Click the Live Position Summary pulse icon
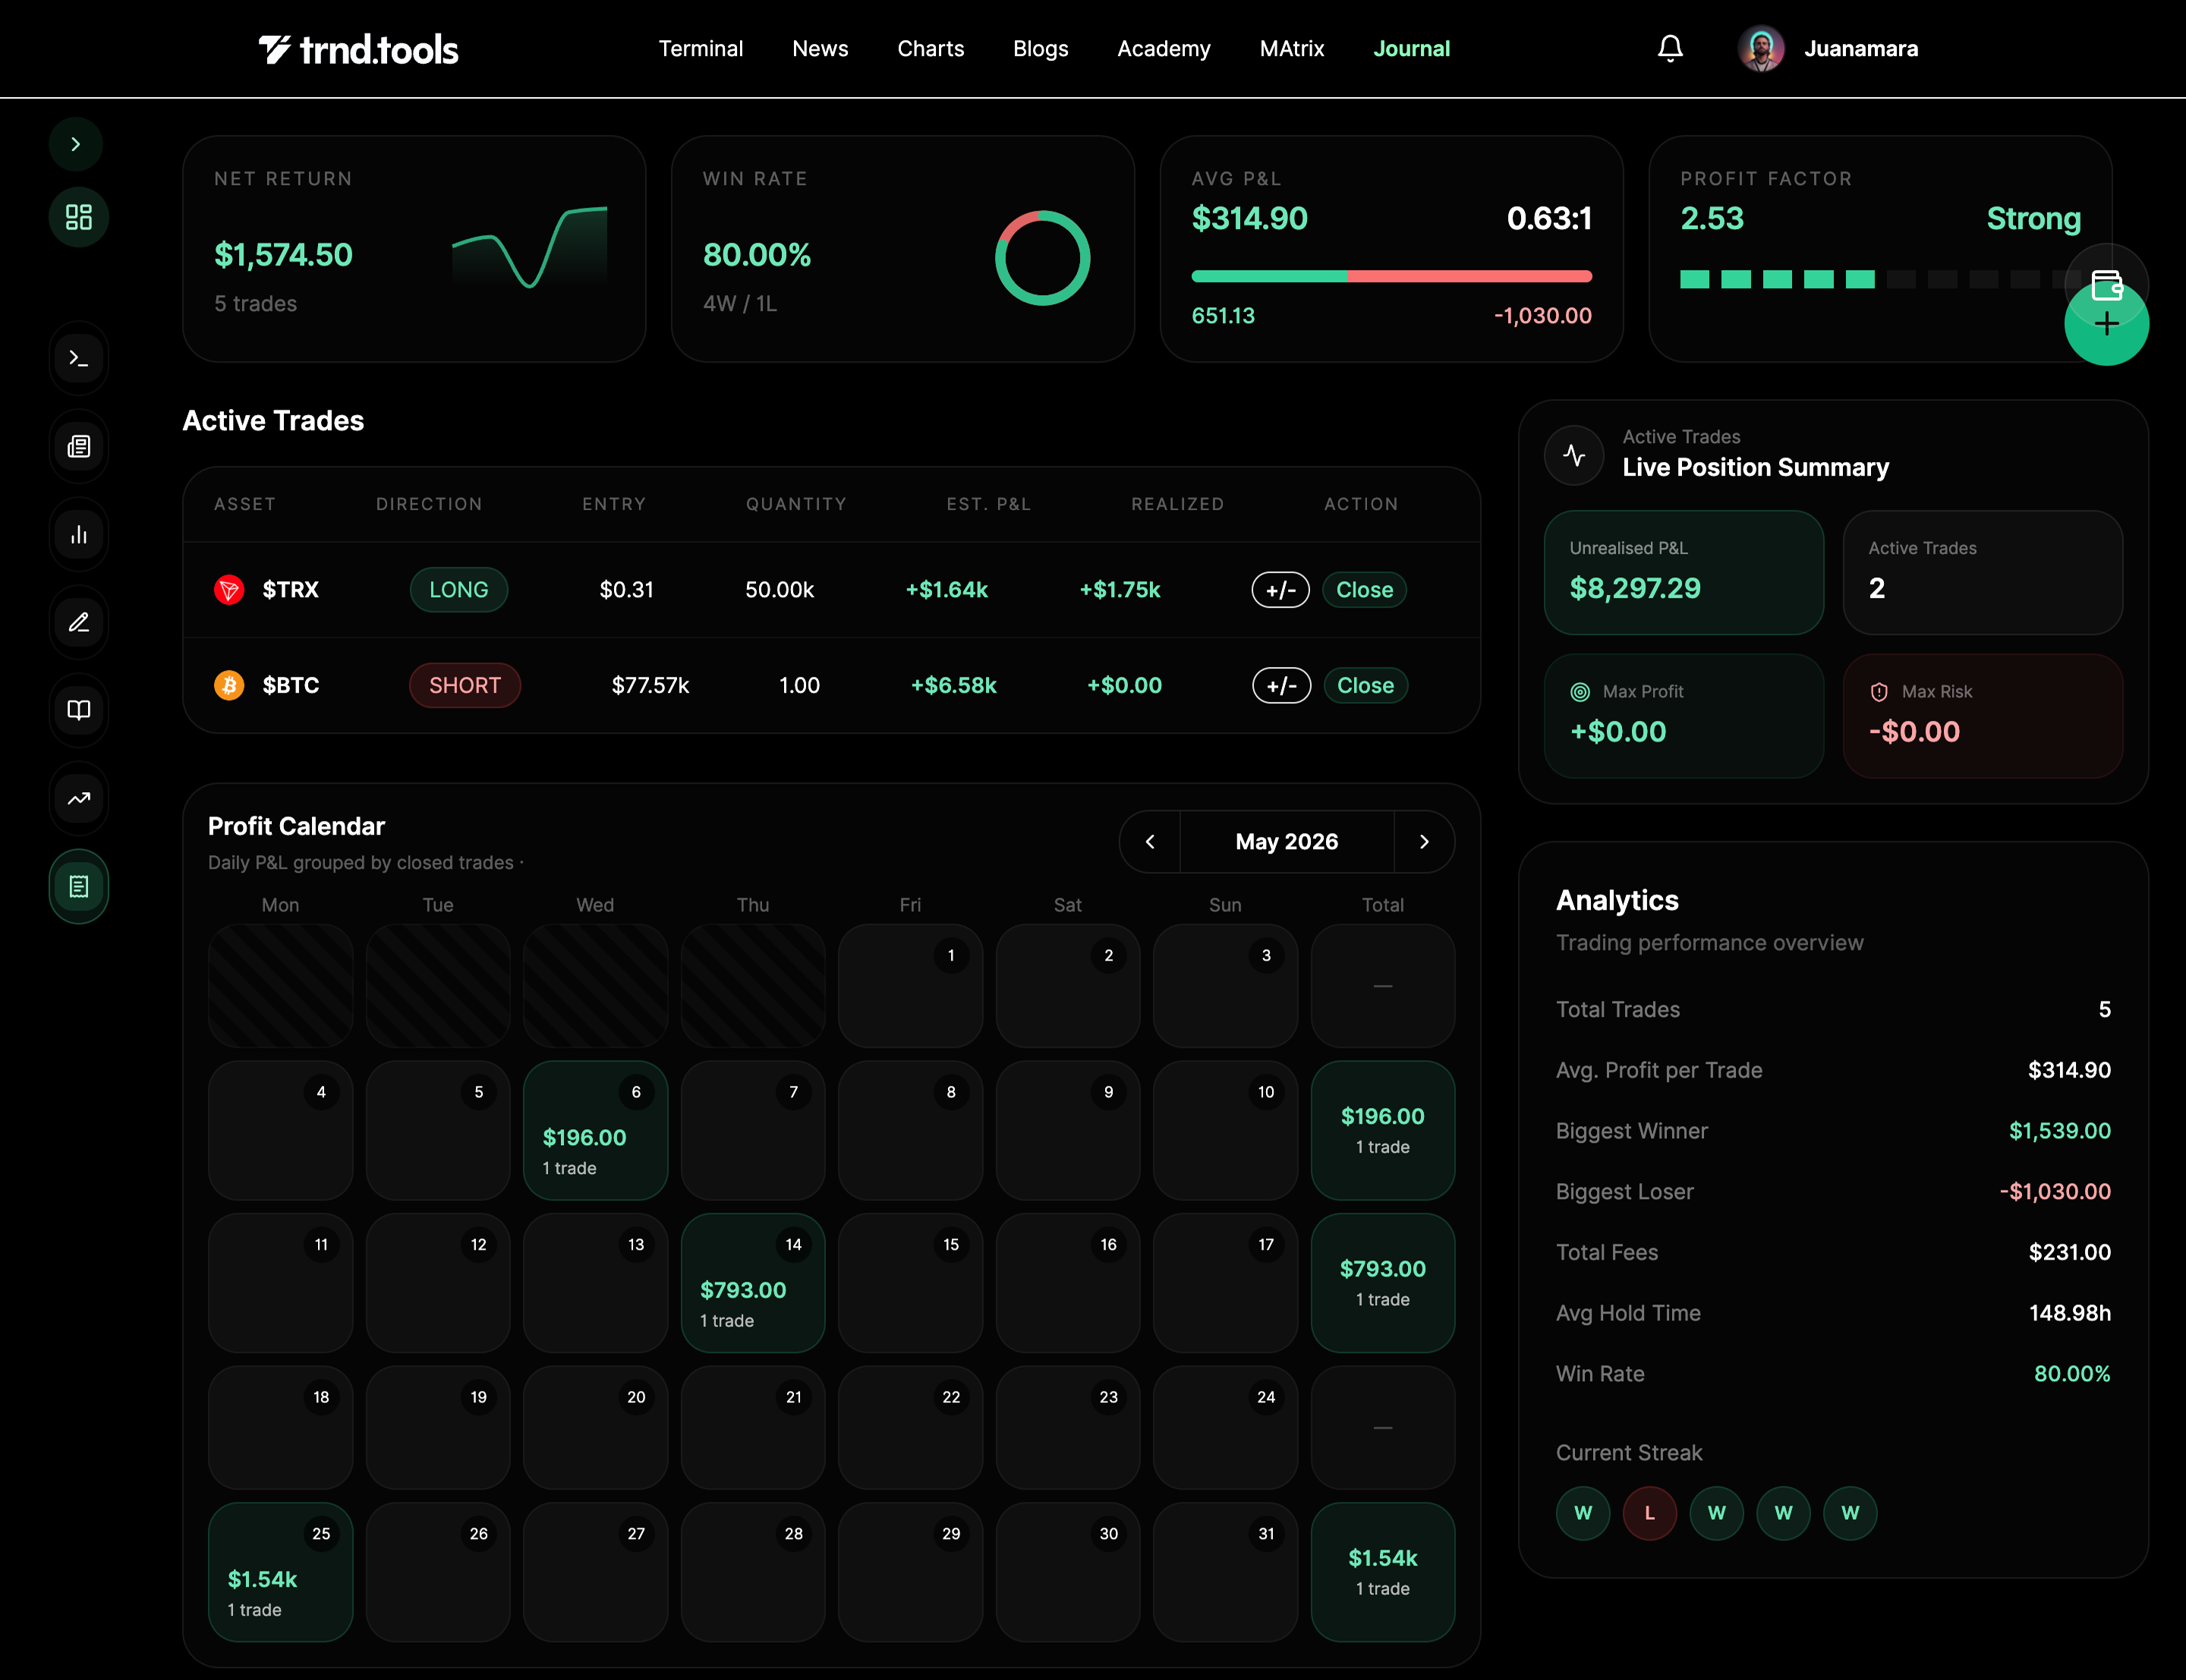This screenshot has height=1680, width=2186. 1574,455
